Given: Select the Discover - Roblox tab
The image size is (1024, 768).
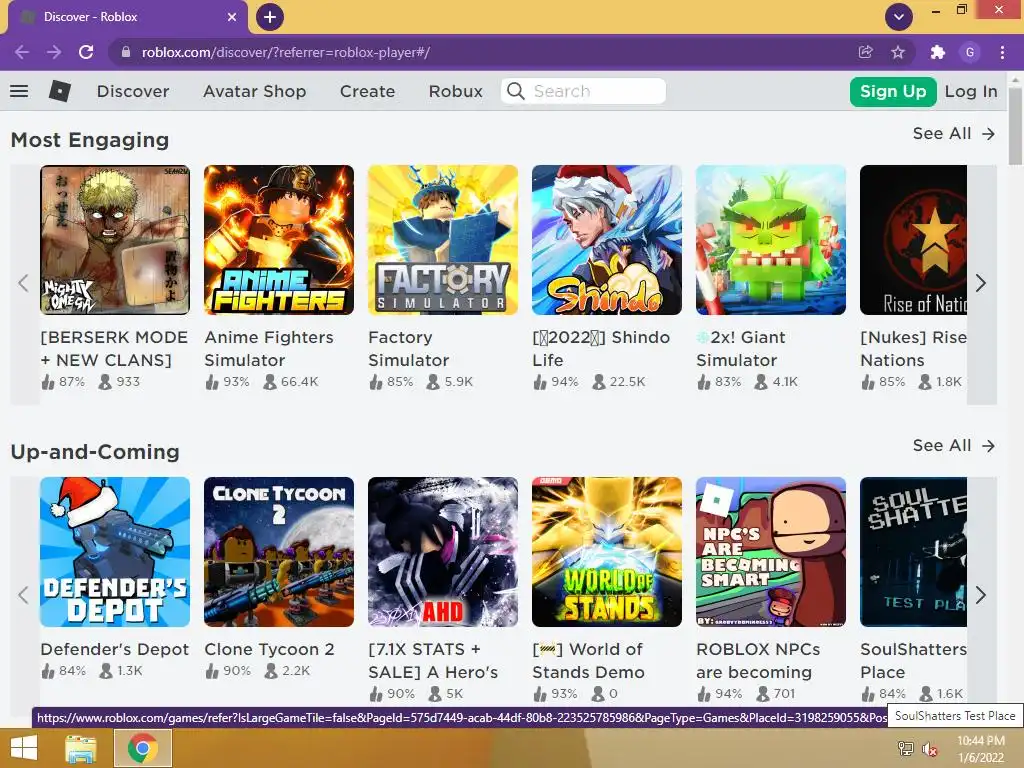Looking at the screenshot, I should 127,17.
